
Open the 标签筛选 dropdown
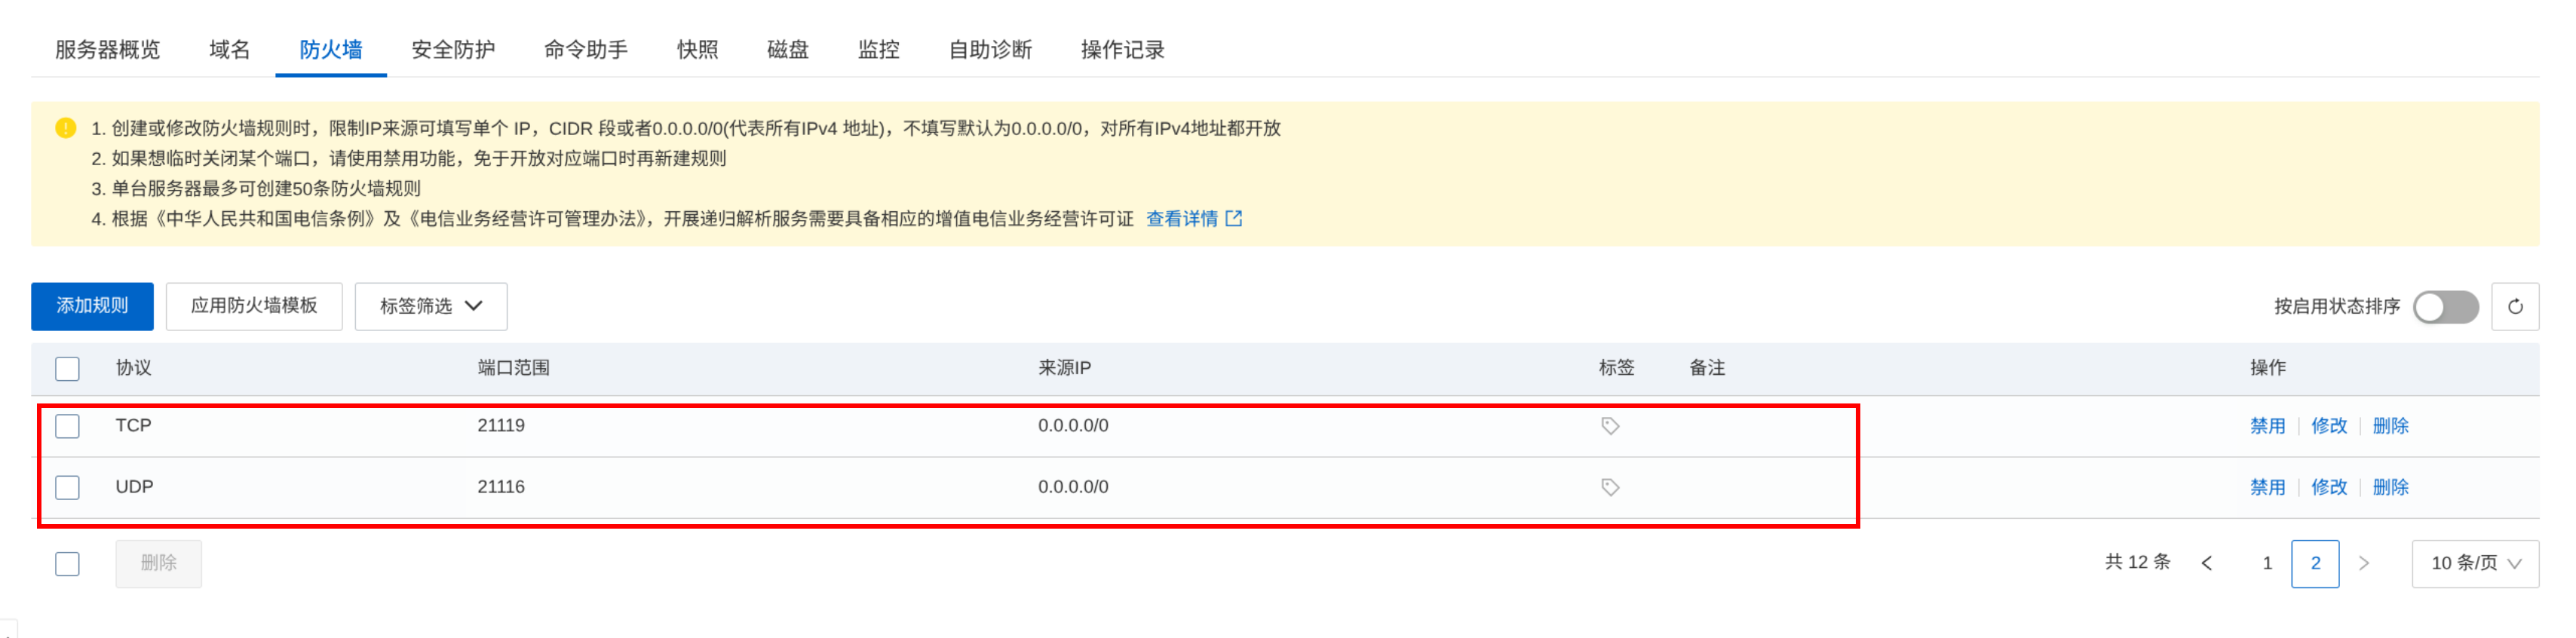click(431, 306)
